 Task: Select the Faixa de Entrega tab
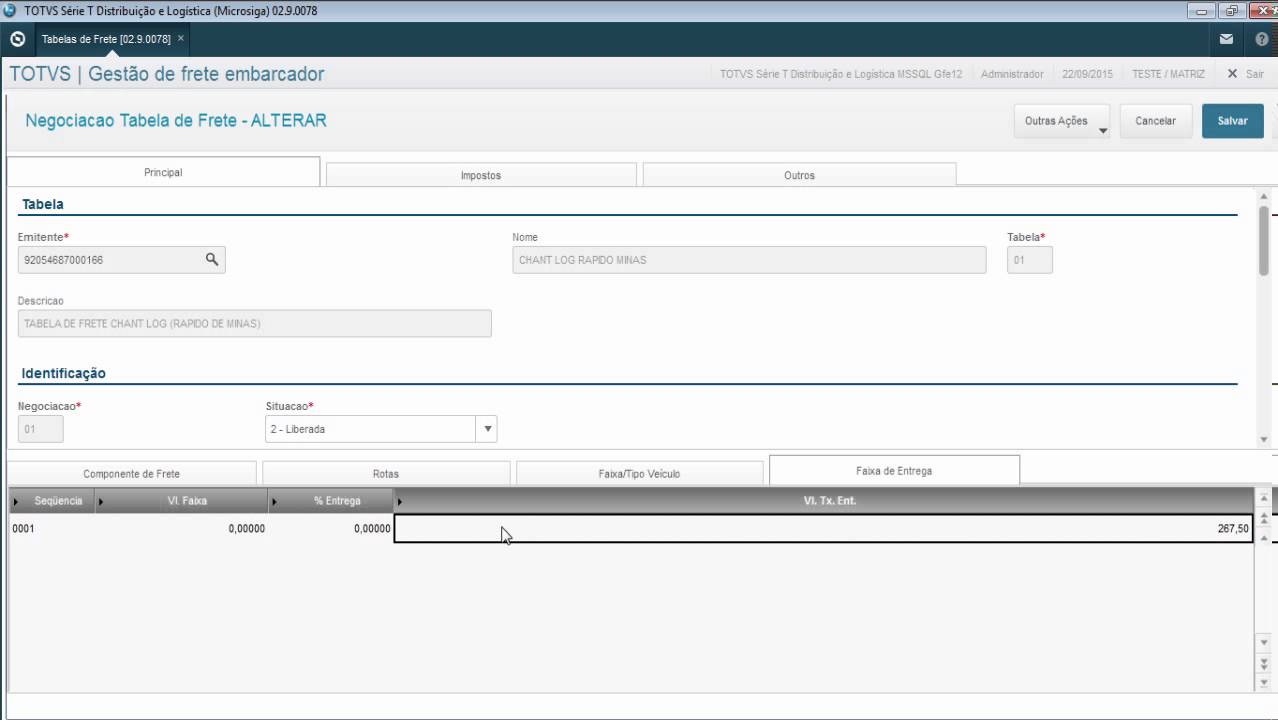click(894, 470)
